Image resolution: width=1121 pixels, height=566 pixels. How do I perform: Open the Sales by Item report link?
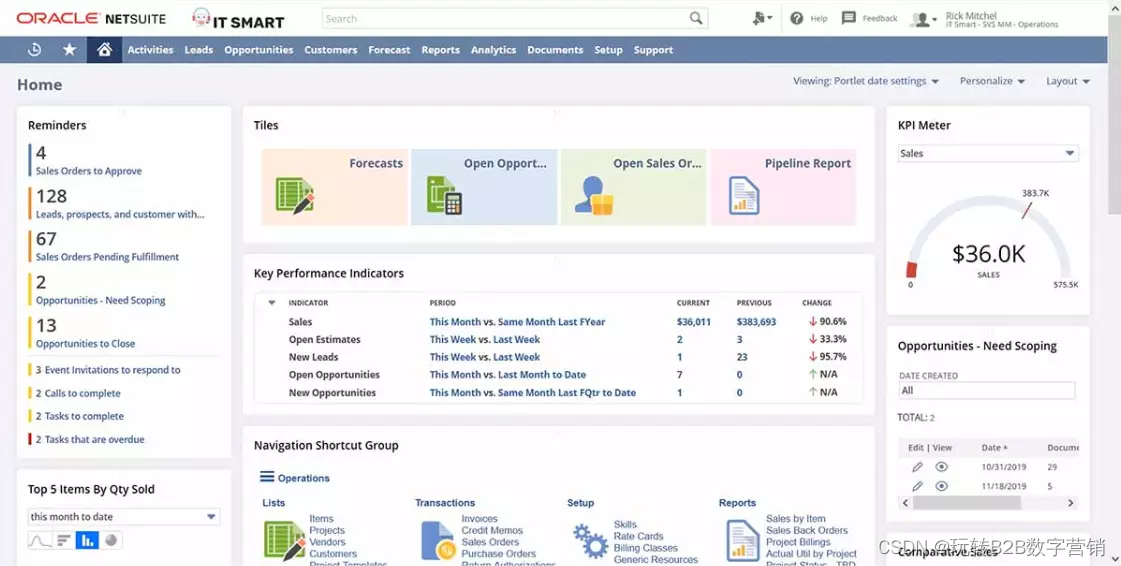(796, 519)
